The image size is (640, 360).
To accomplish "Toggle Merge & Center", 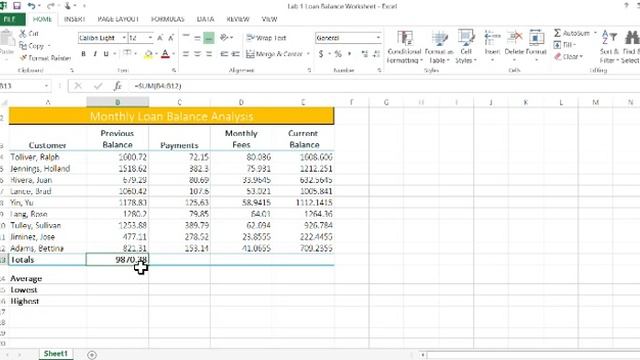I will coord(274,54).
